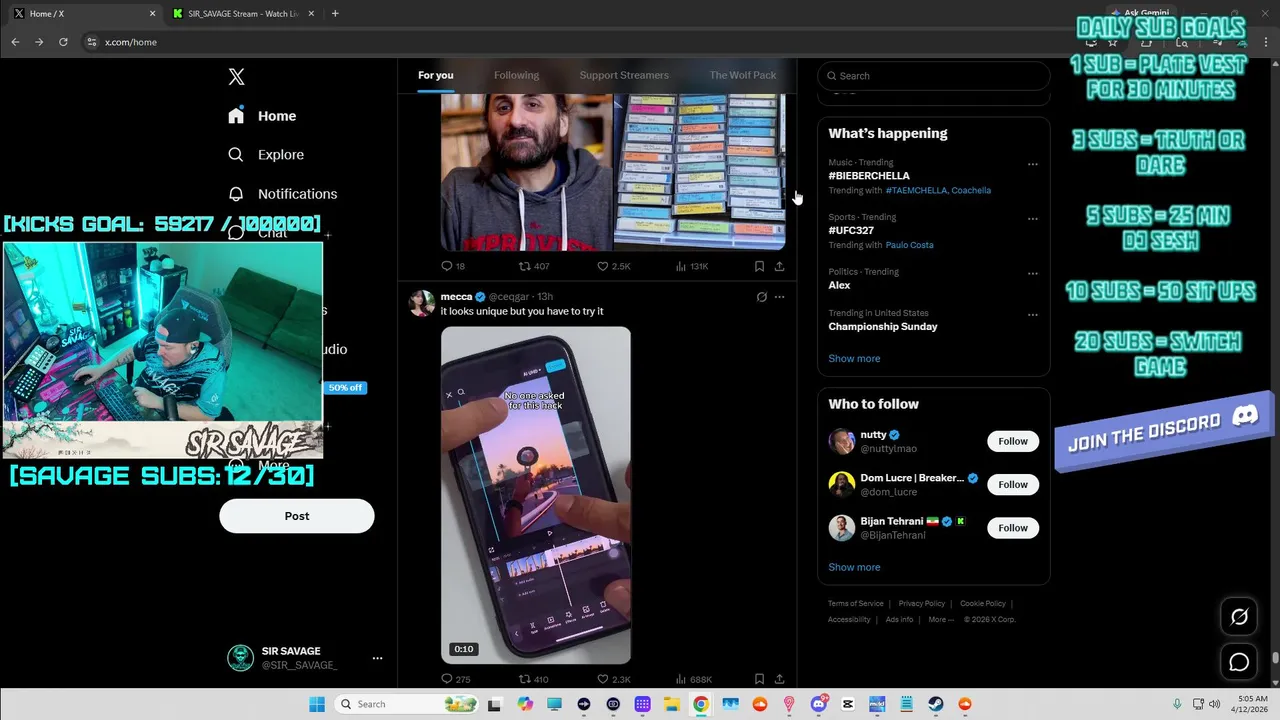Click the X search box
Screen dimensions: 1280x720
(934, 76)
